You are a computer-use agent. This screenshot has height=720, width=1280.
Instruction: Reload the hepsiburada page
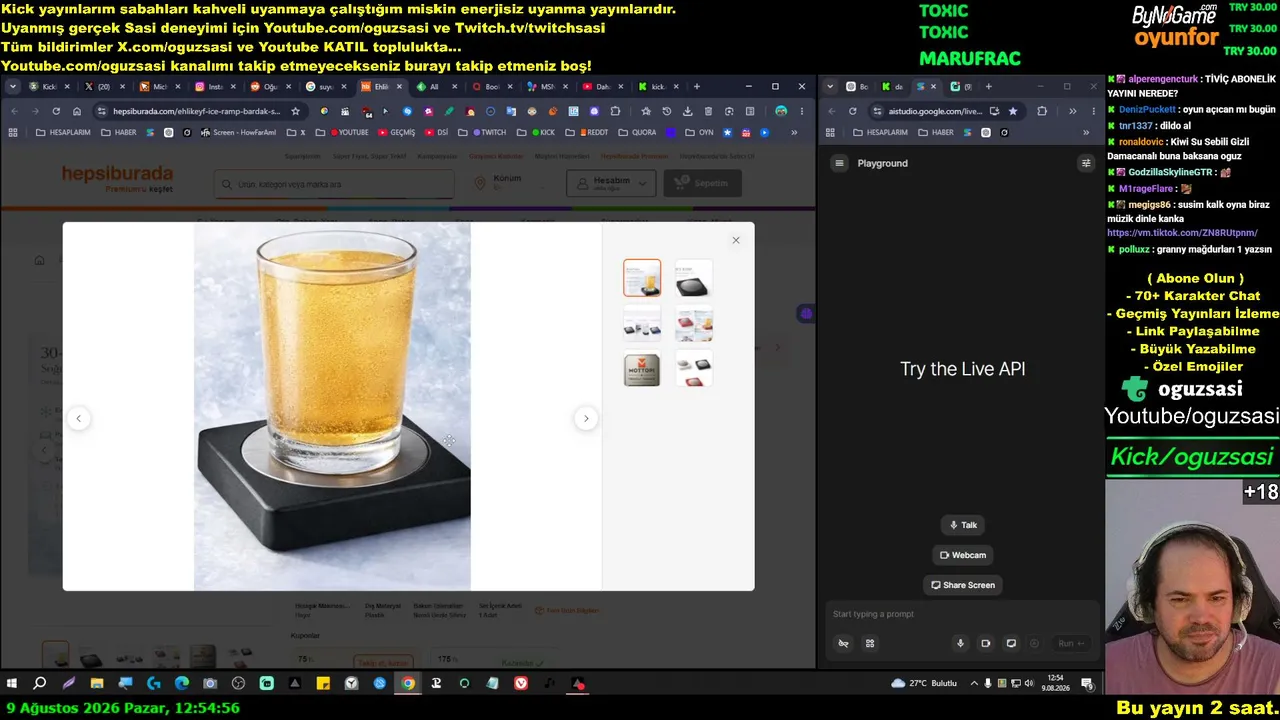(x=56, y=111)
